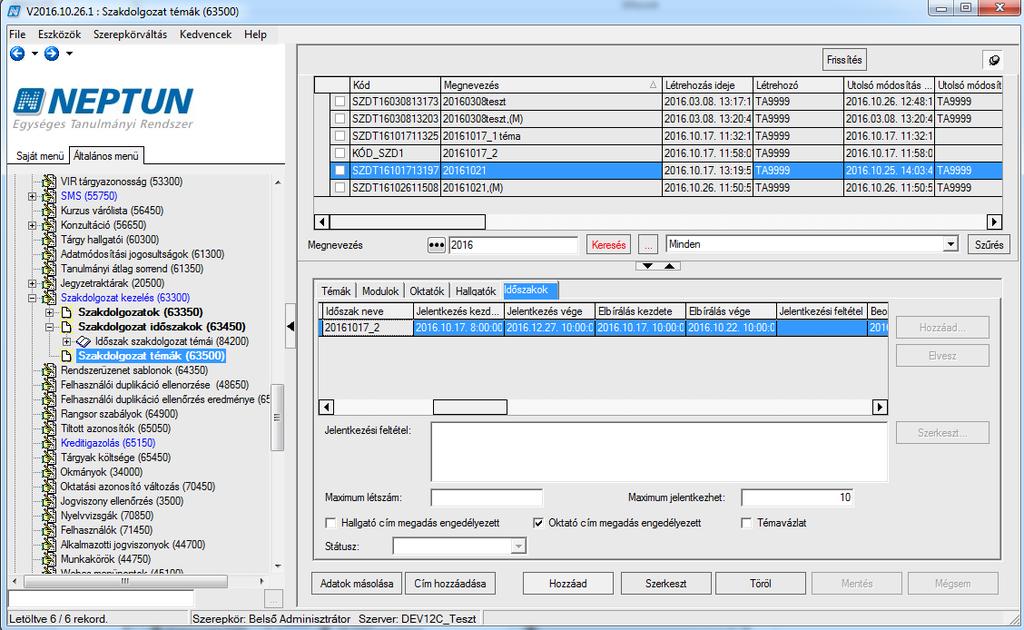Click the Neptun app icon in title bar
1024x630 pixels.
click(x=14, y=11)
